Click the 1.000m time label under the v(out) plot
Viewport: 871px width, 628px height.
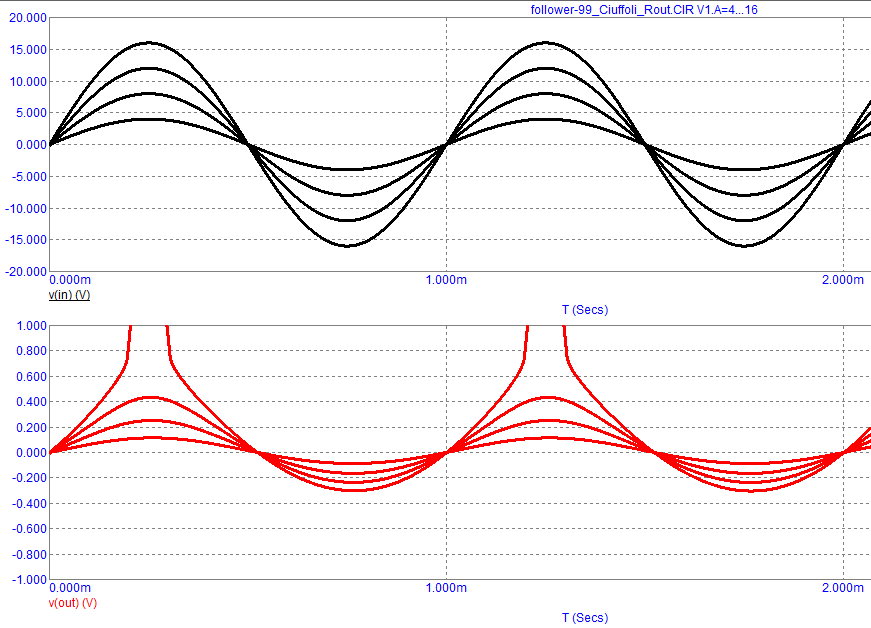(x=447, y=588)
